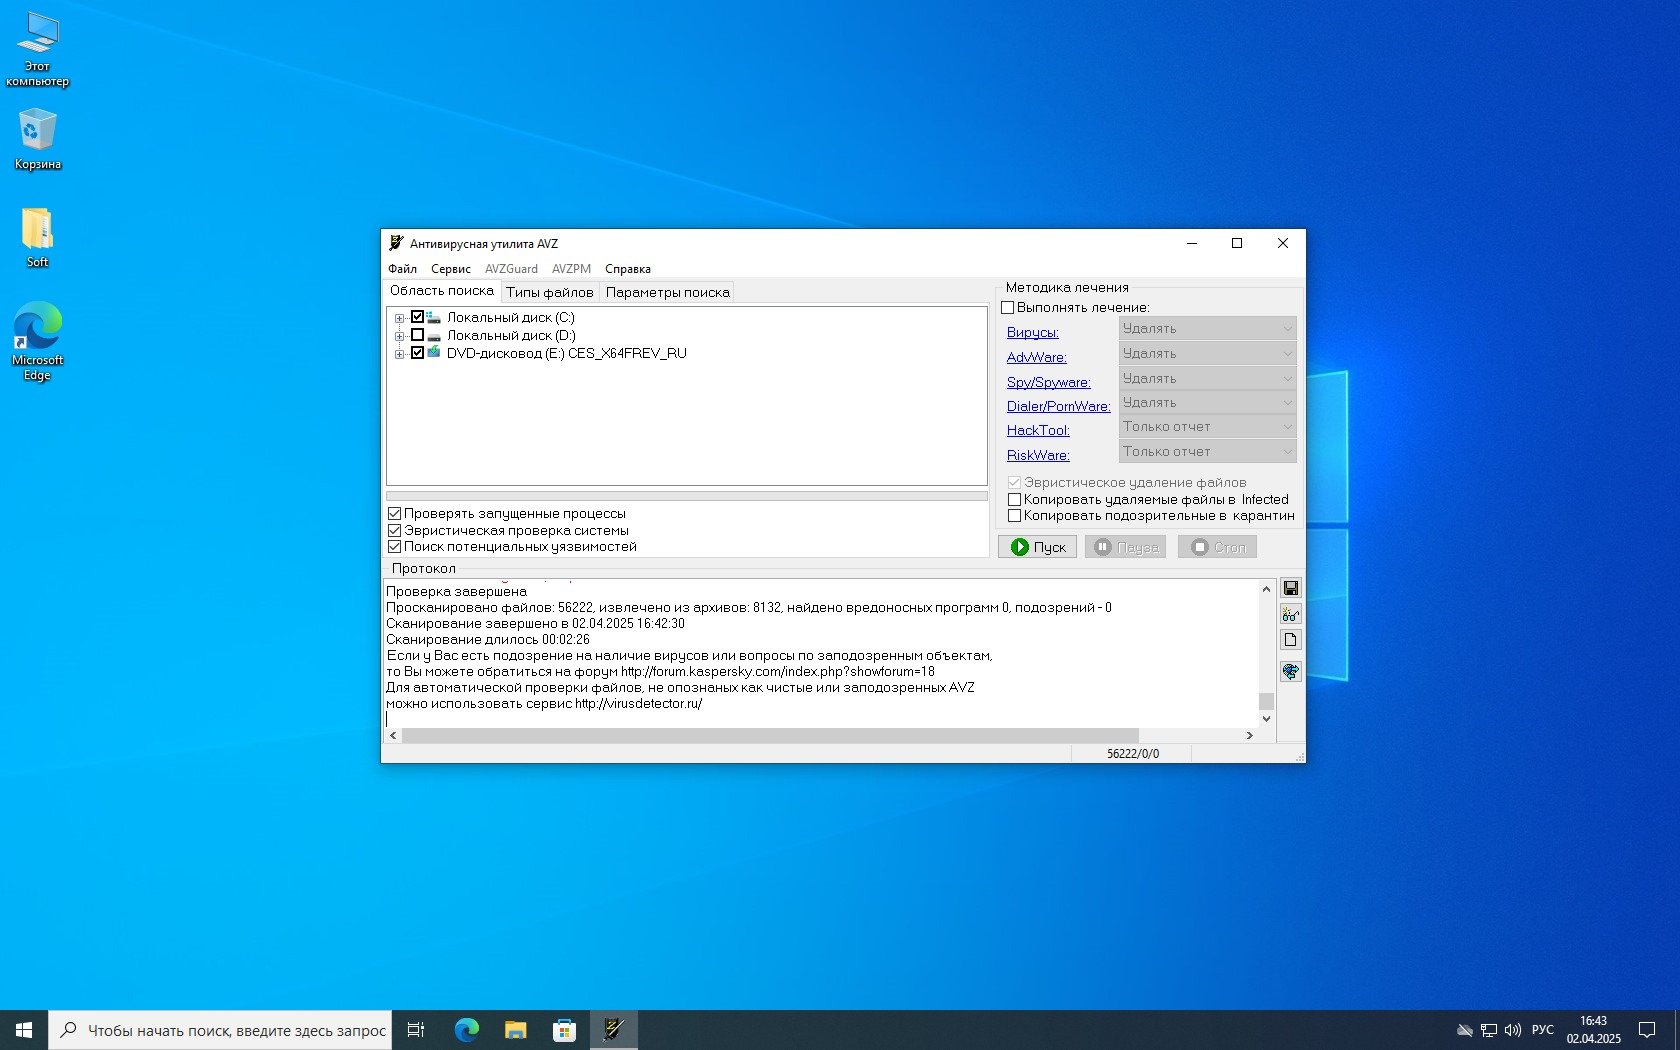Click the globe icon beside the protocol
This screenshot has height=1050, width=1680.
pos(1290,671)
